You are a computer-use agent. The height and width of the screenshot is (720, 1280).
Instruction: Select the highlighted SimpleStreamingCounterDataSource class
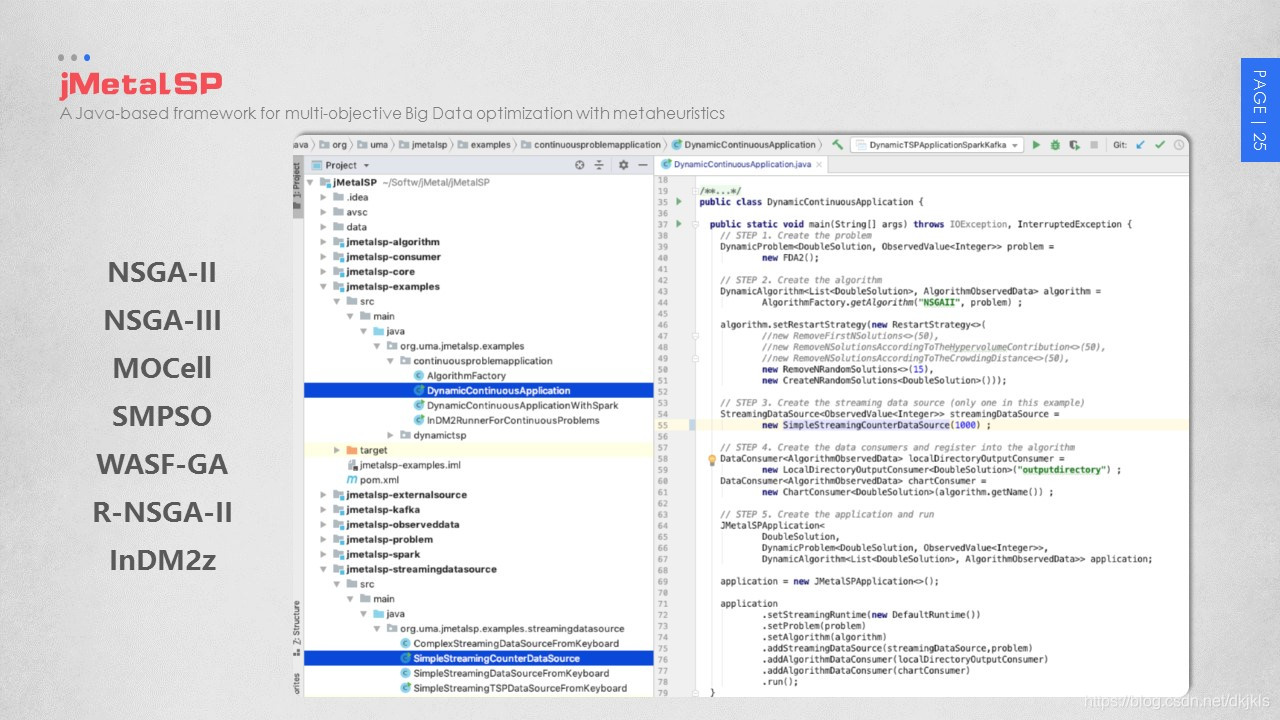478,658
